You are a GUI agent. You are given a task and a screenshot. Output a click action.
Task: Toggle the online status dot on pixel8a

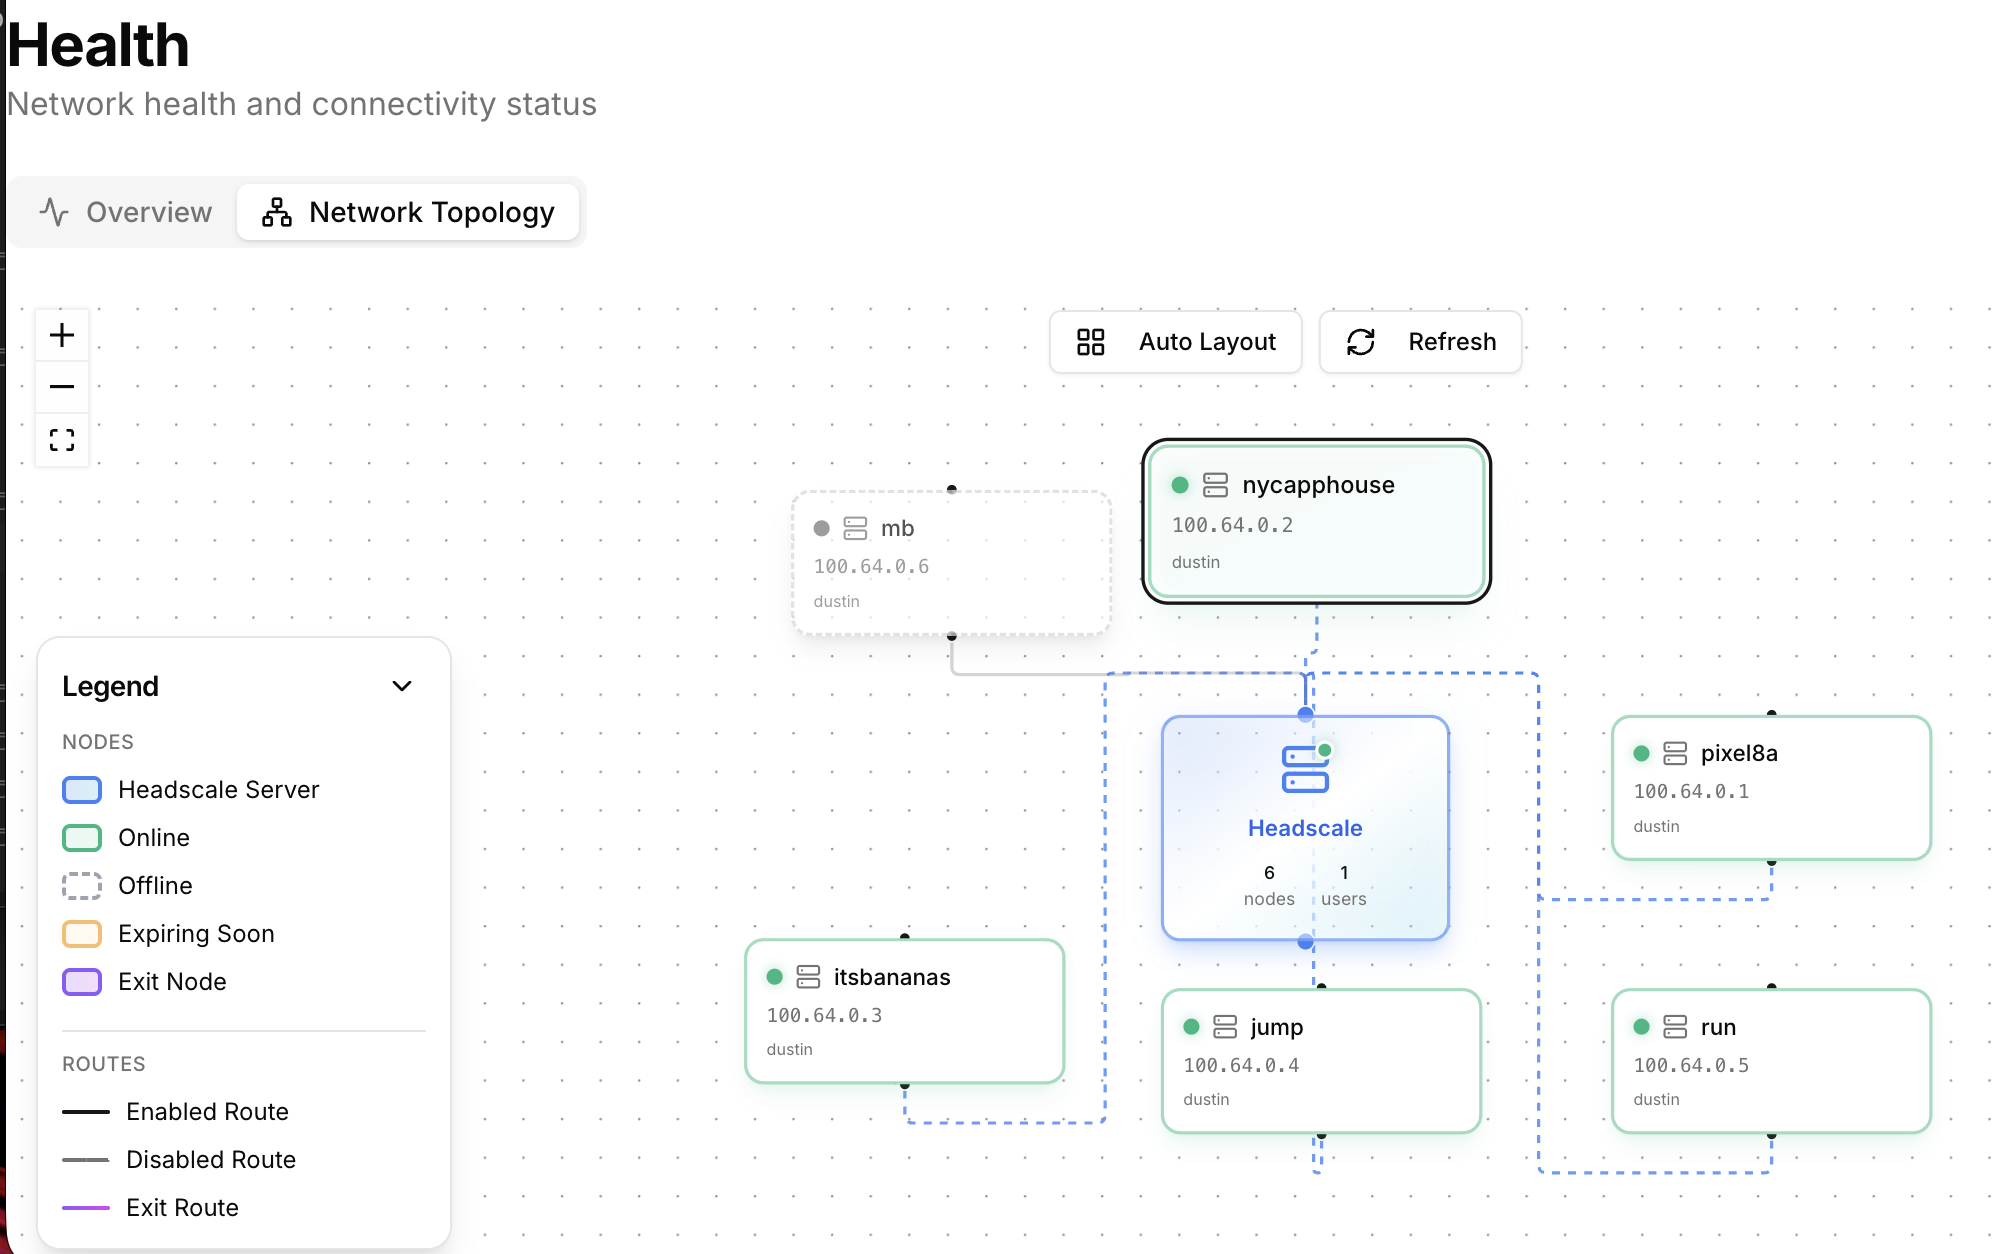pyautogui.click(x=1640, y=753)
